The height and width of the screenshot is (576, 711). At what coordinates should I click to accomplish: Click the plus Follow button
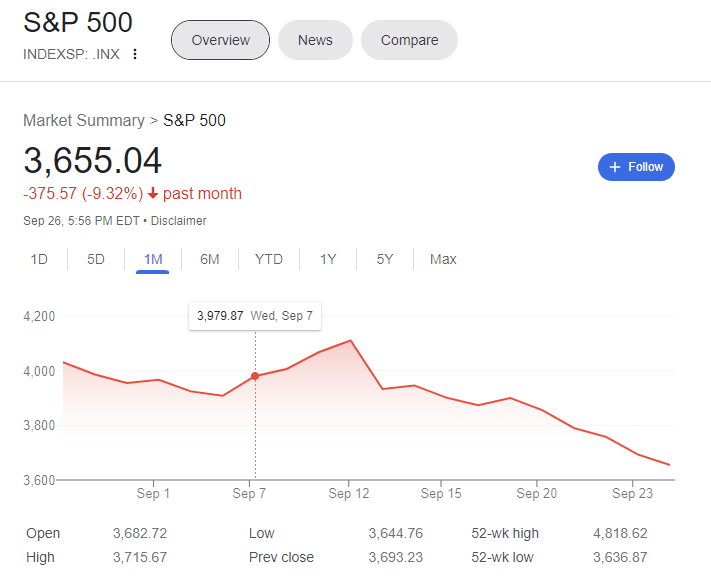[636, 167]
